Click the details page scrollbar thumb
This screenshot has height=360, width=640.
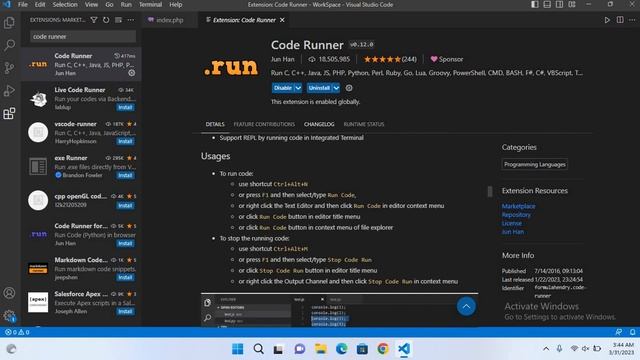point(490,191)
